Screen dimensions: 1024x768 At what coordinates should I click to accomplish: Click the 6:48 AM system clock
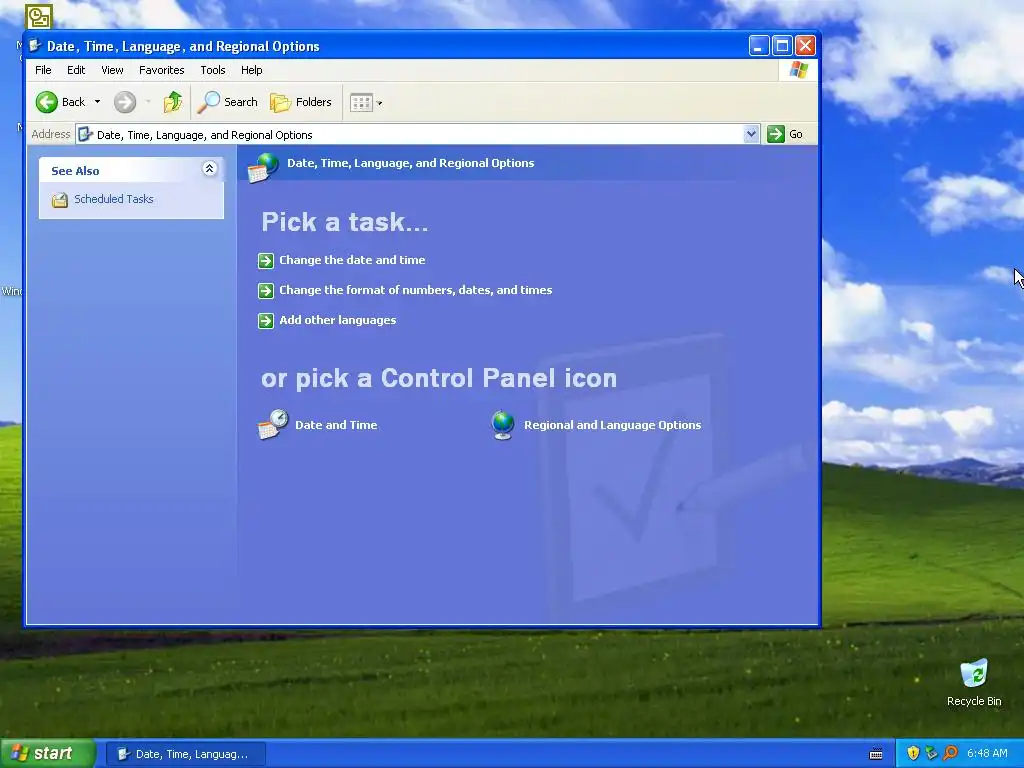click(x=987, y=754)
